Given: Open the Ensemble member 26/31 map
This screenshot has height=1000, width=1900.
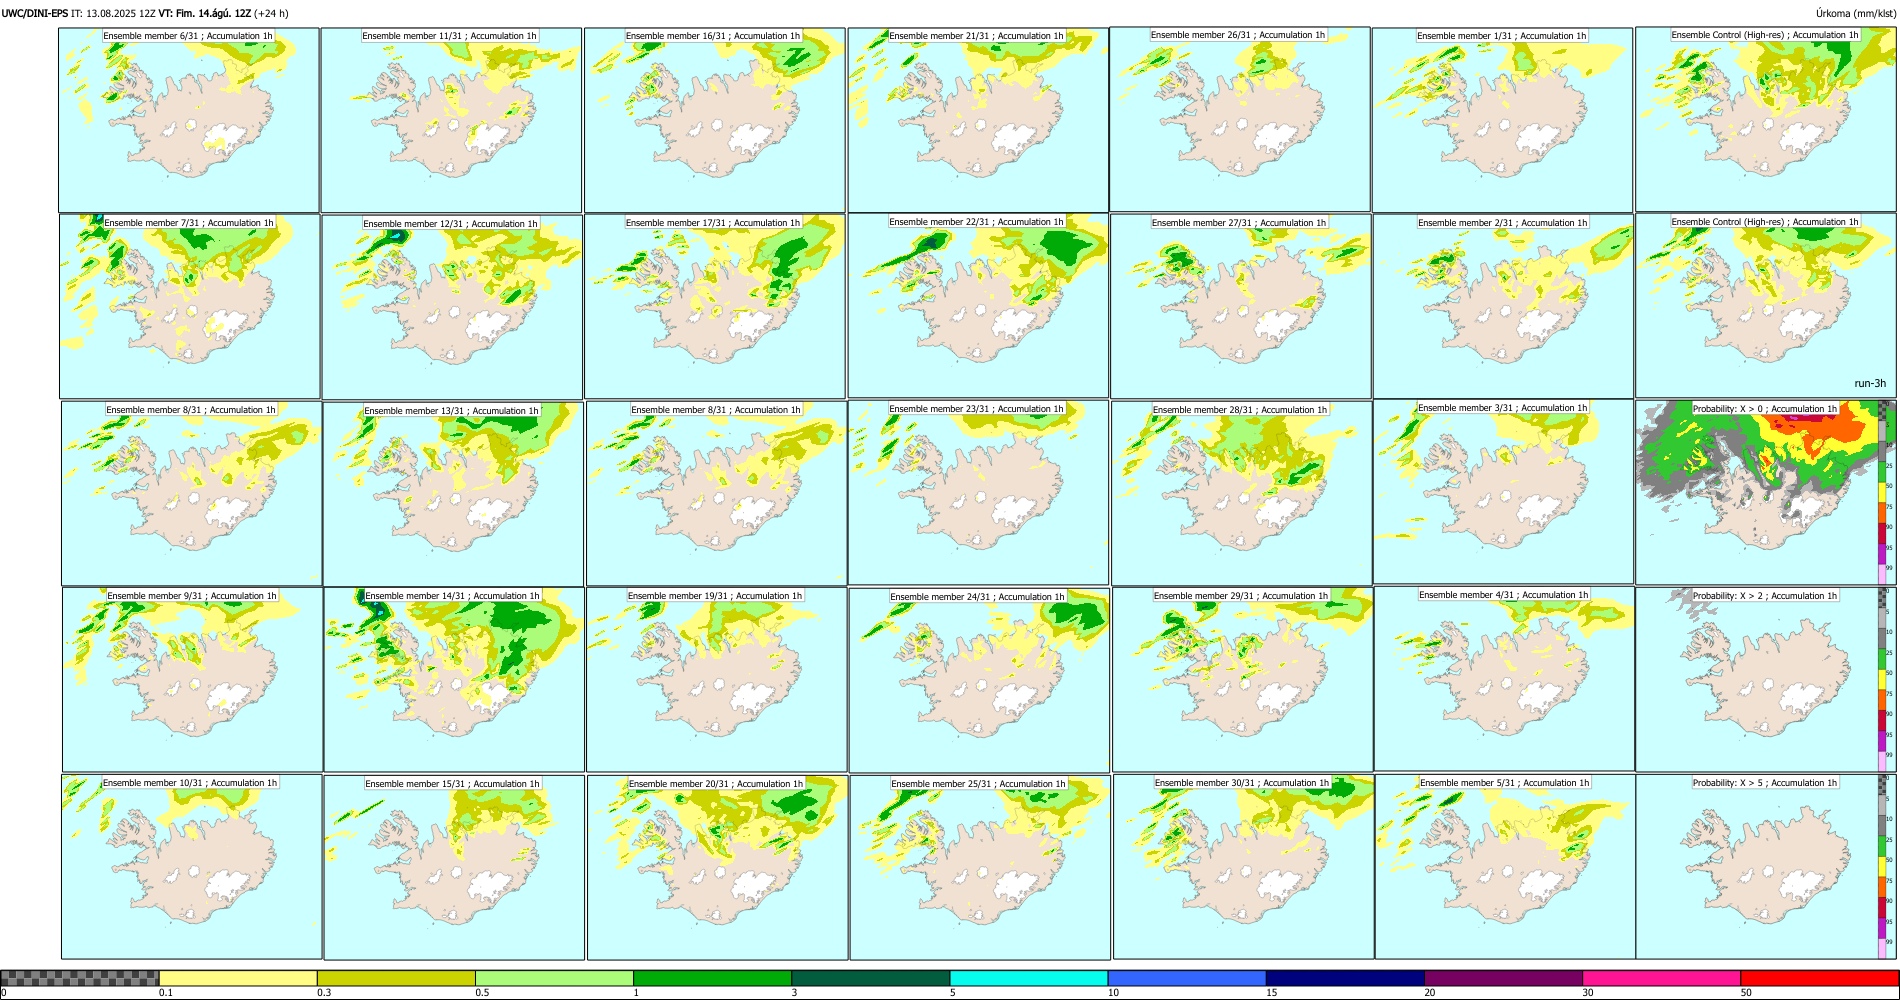Looking at the screenshot, I should click(1240, 120).
